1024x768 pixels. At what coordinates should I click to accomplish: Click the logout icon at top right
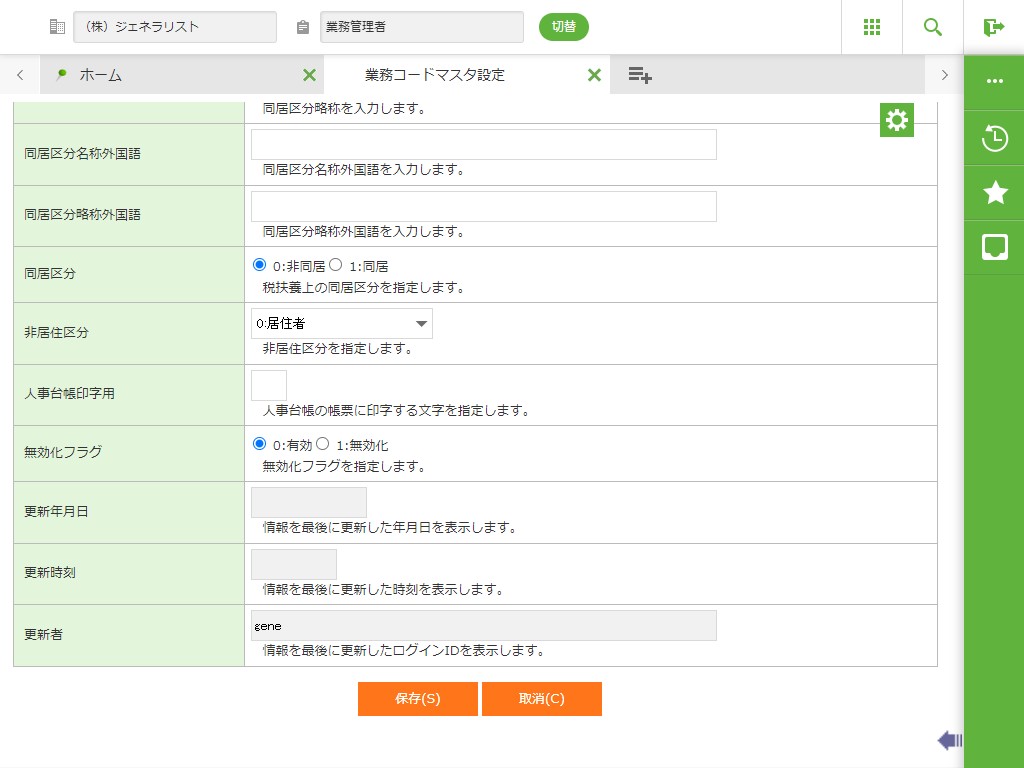click(x=993, y=27)
